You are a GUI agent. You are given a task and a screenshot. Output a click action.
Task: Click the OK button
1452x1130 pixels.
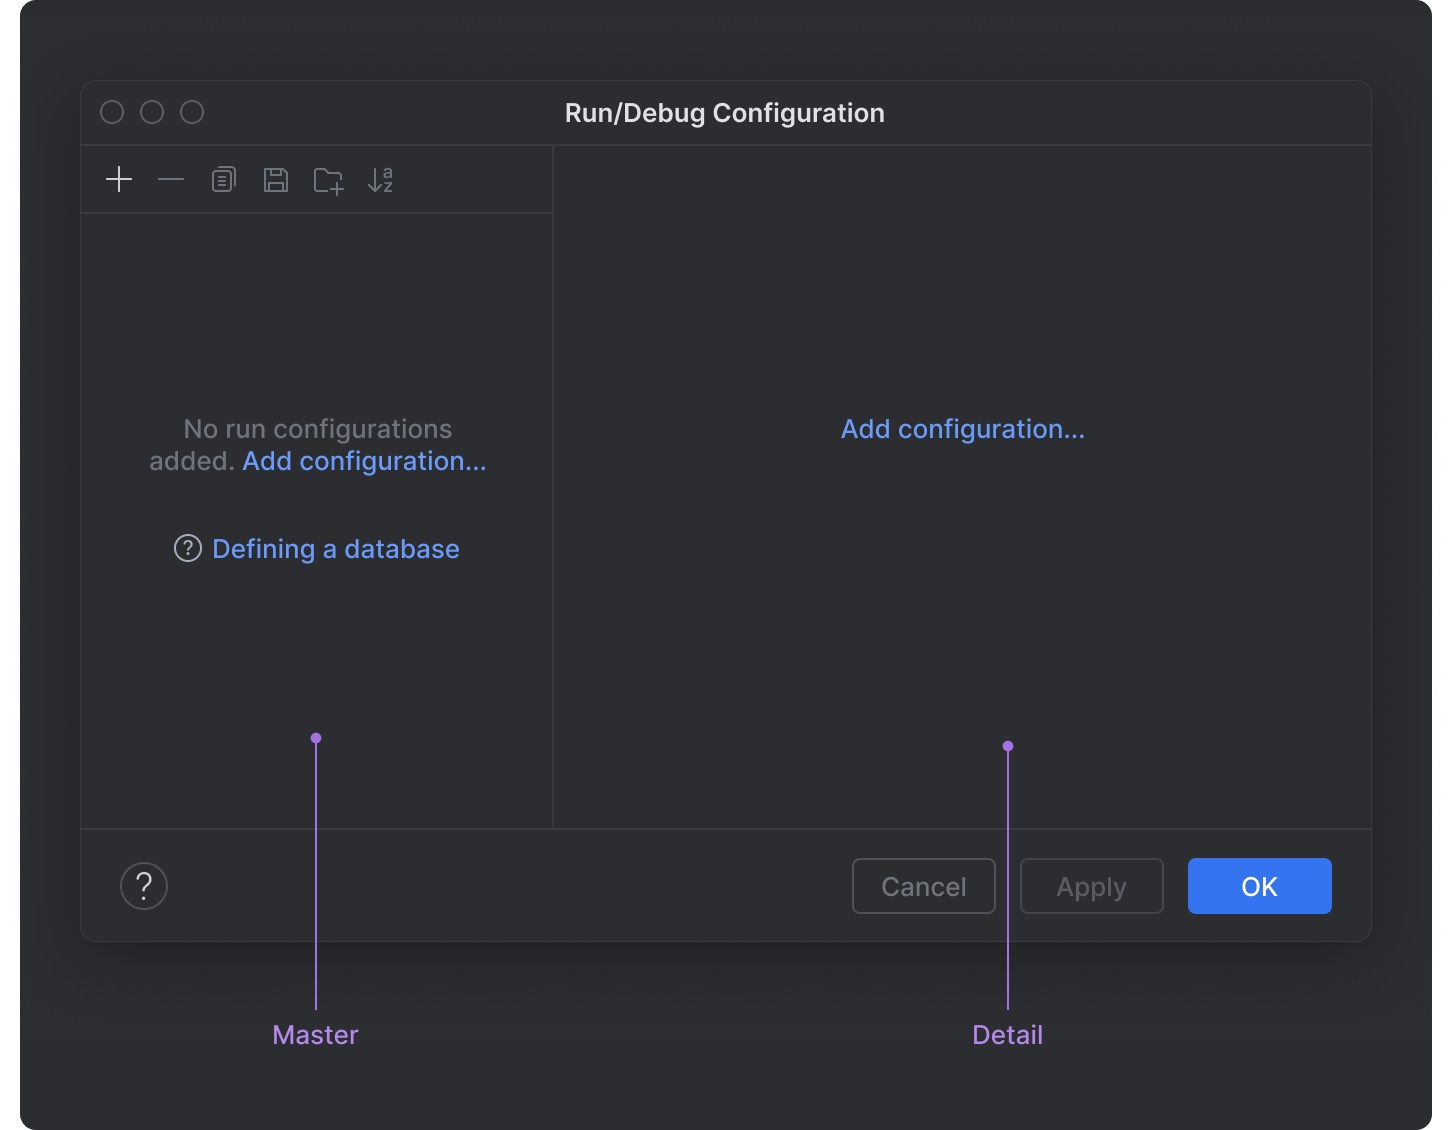click(1259, 886)
